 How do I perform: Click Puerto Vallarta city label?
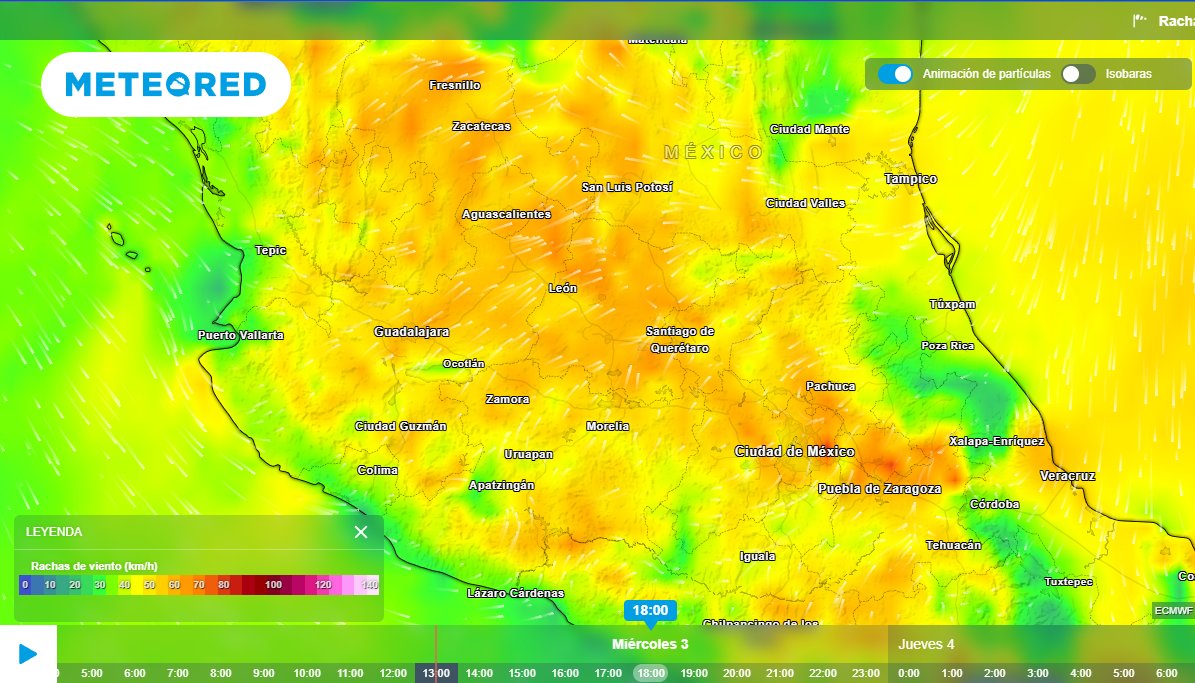click(241, 335)
